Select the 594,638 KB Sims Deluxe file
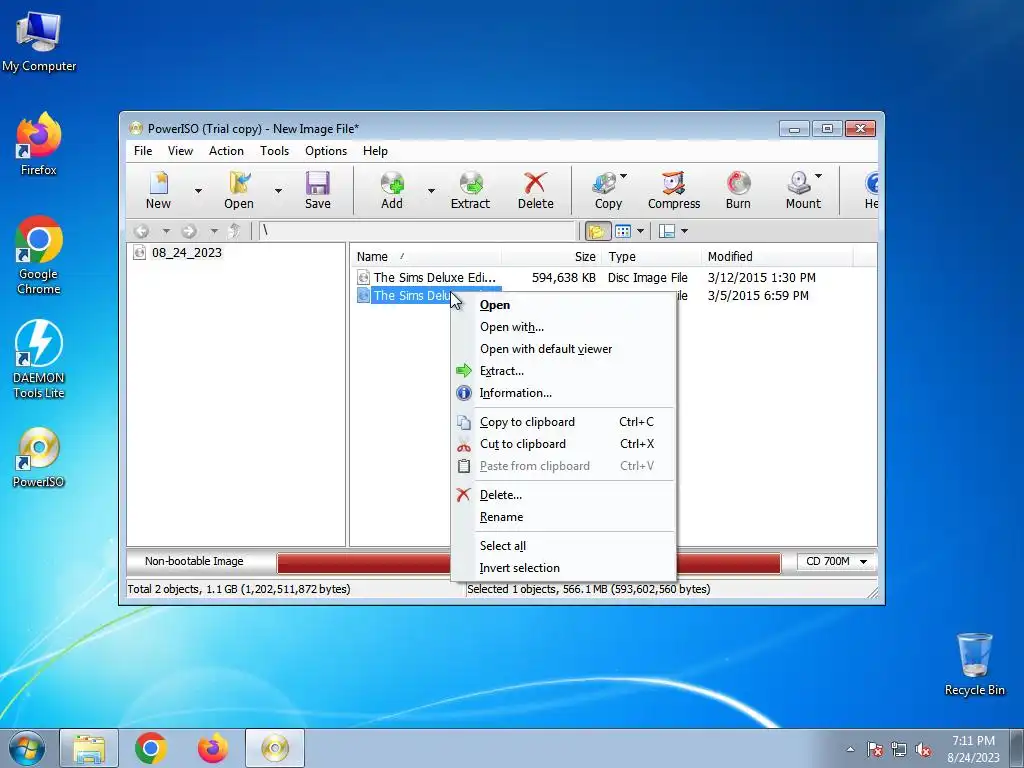Image resolution: width=1024 pixels, height=768 pixels. [434, 278]
